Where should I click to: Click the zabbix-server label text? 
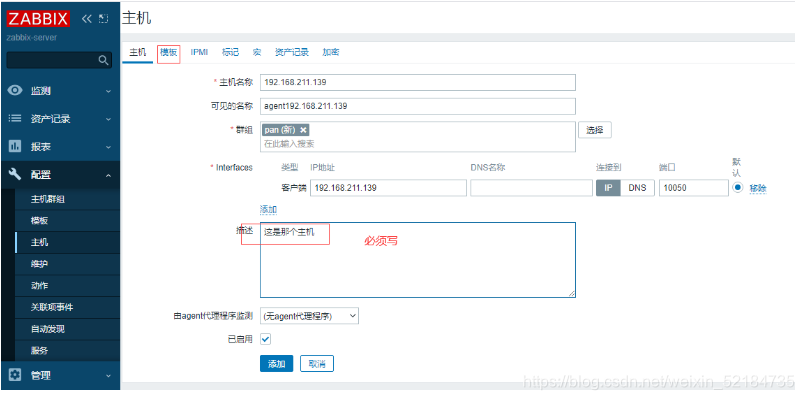(x=32, y=37)
